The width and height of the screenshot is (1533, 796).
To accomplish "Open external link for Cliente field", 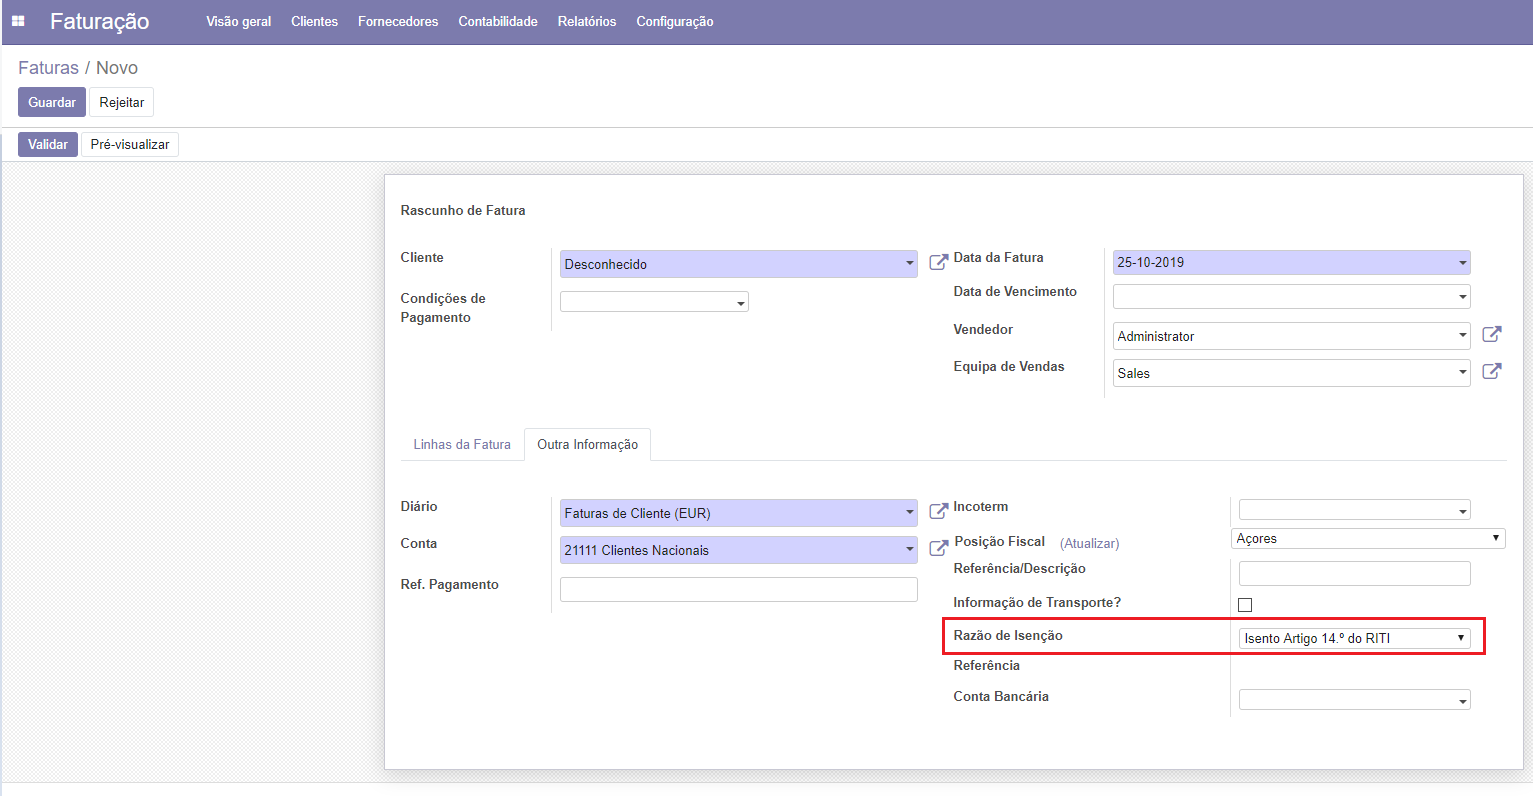I will coord(938,262).
